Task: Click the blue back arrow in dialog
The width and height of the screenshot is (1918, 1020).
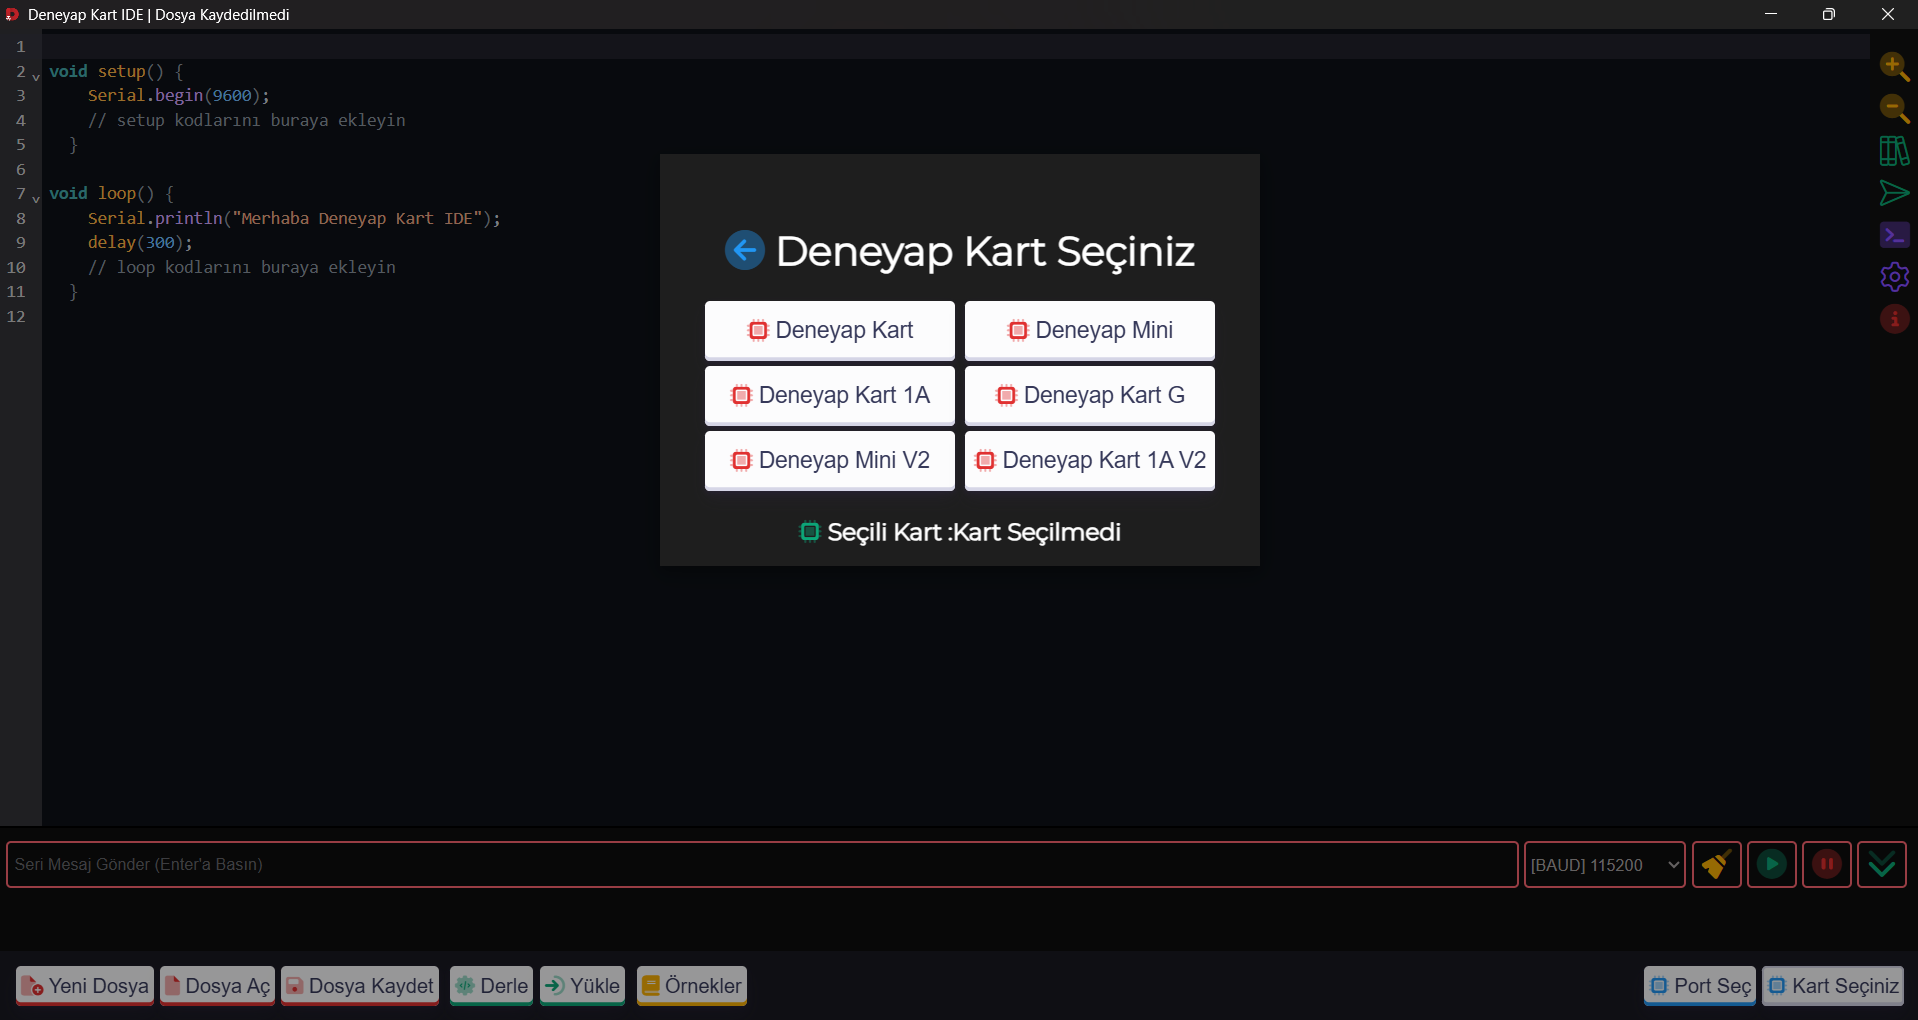Action: (x=744, y=250)
